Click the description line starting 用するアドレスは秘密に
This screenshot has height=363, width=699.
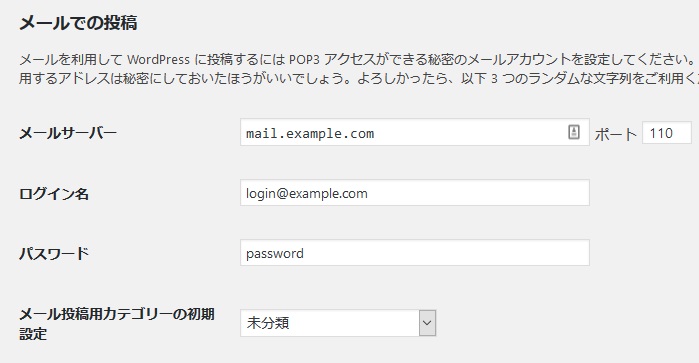pos(359,78)
